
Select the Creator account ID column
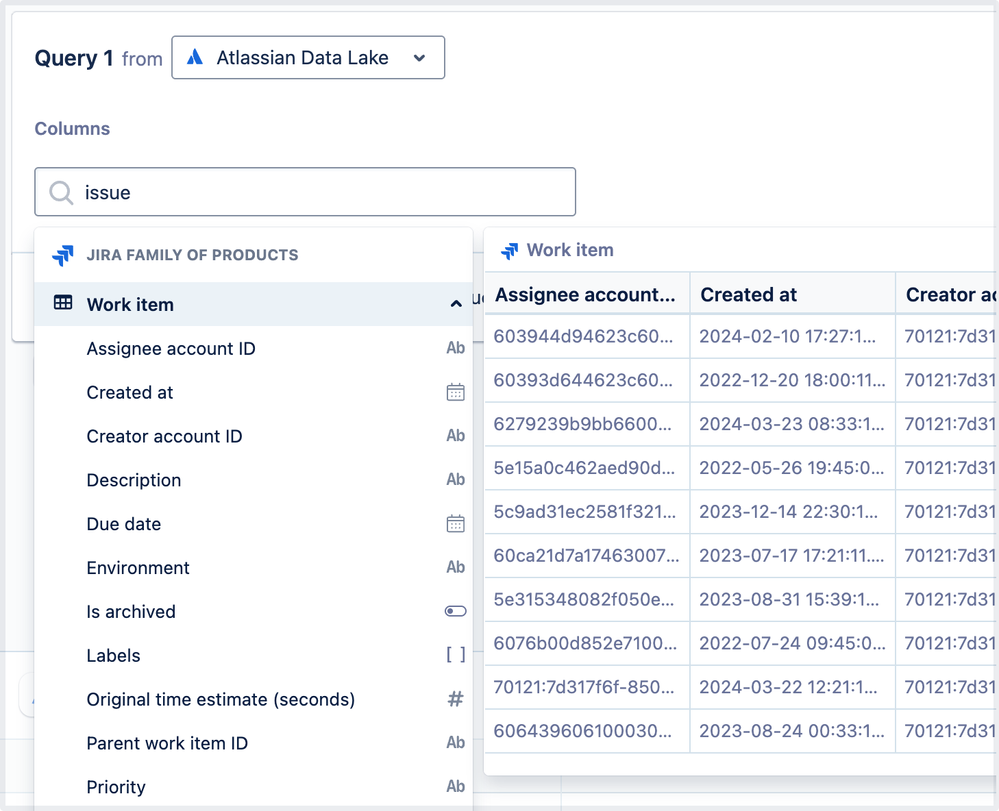(254, 436)
